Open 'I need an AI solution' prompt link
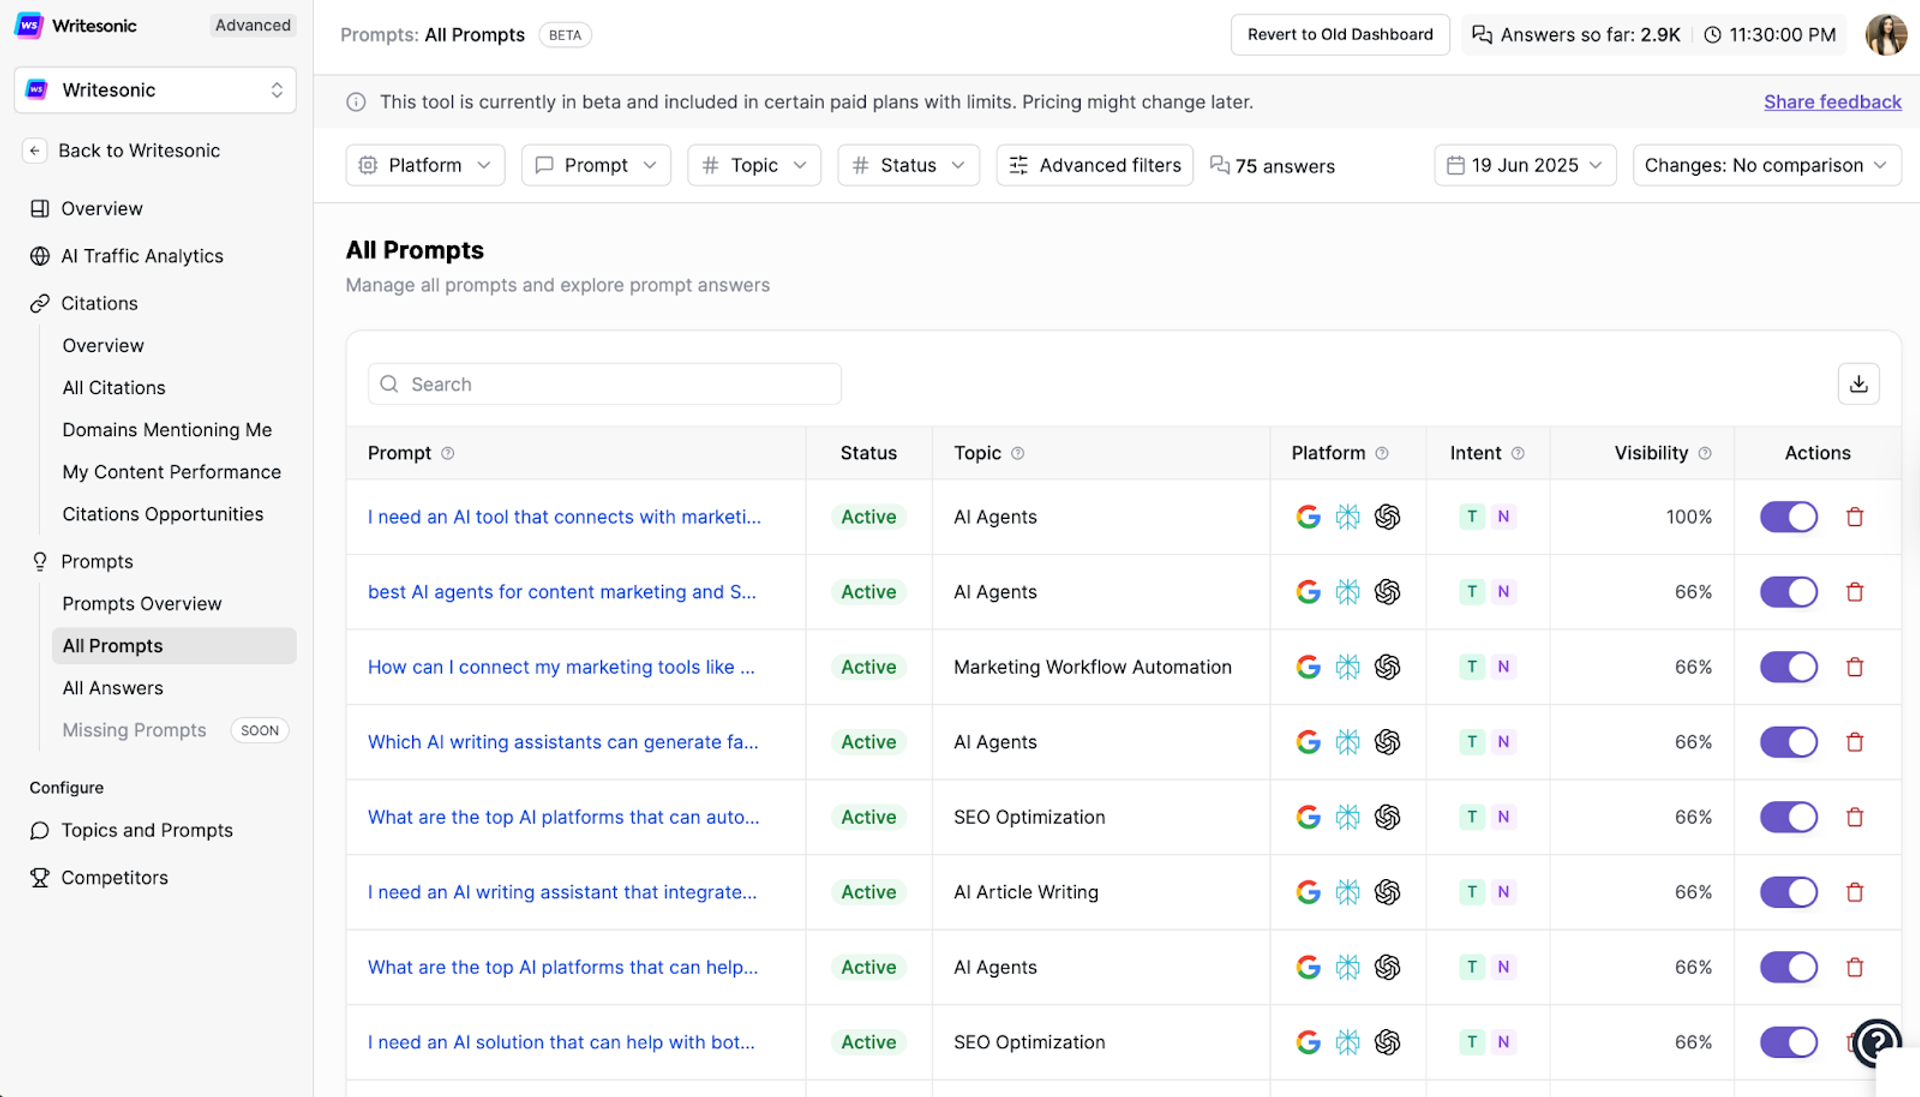Image resolution: width=1920 pixels, height=1097 pixels. click(561, 1042)
